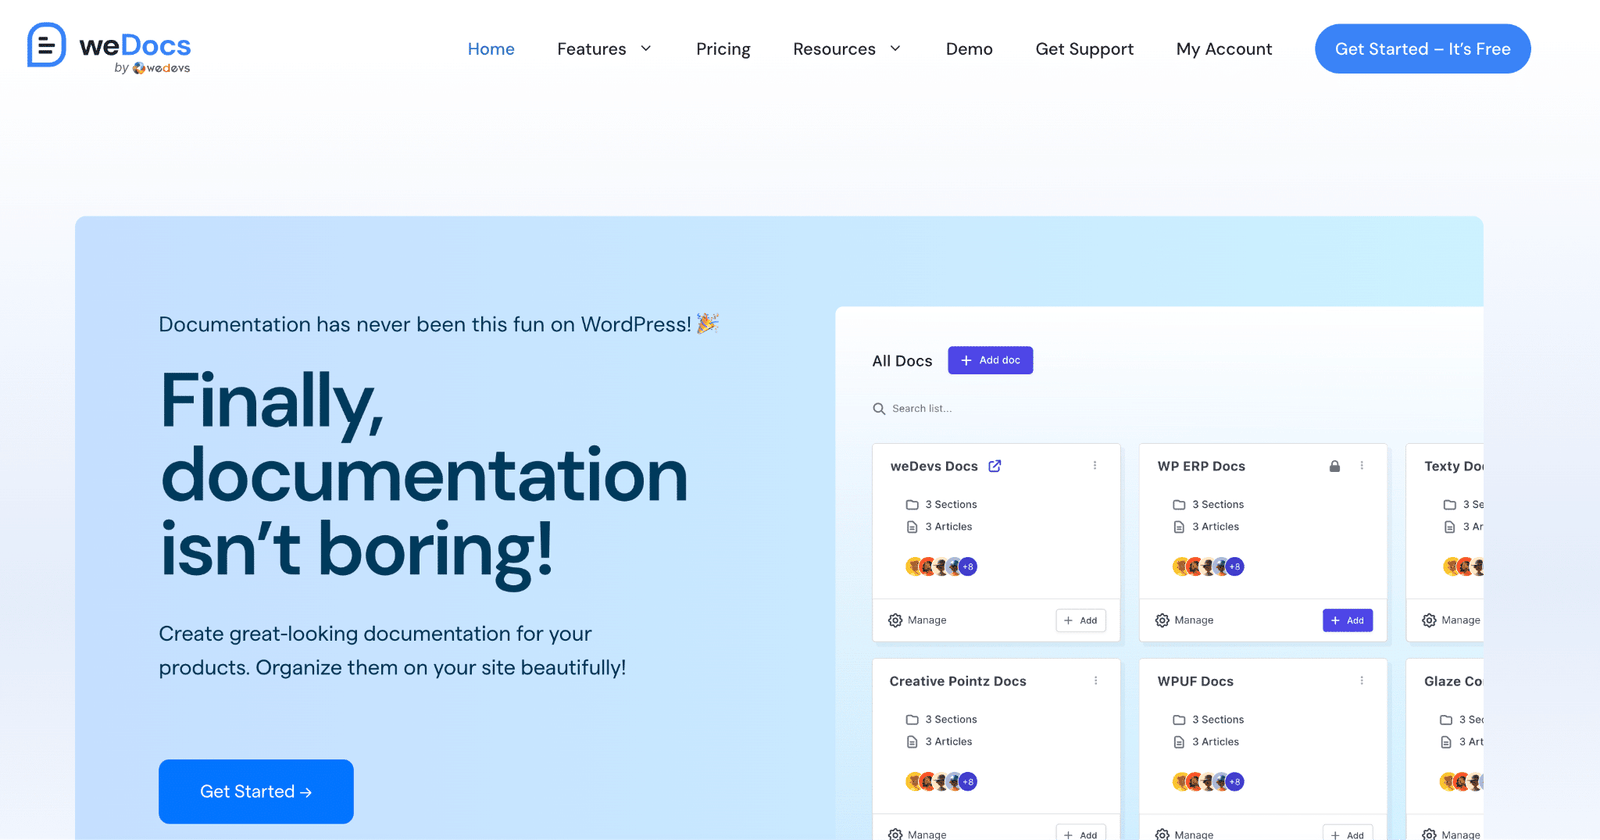The image size is (1600, 840).
Task: Click the WP ERP Docs lock icon
Action: 1334,466
